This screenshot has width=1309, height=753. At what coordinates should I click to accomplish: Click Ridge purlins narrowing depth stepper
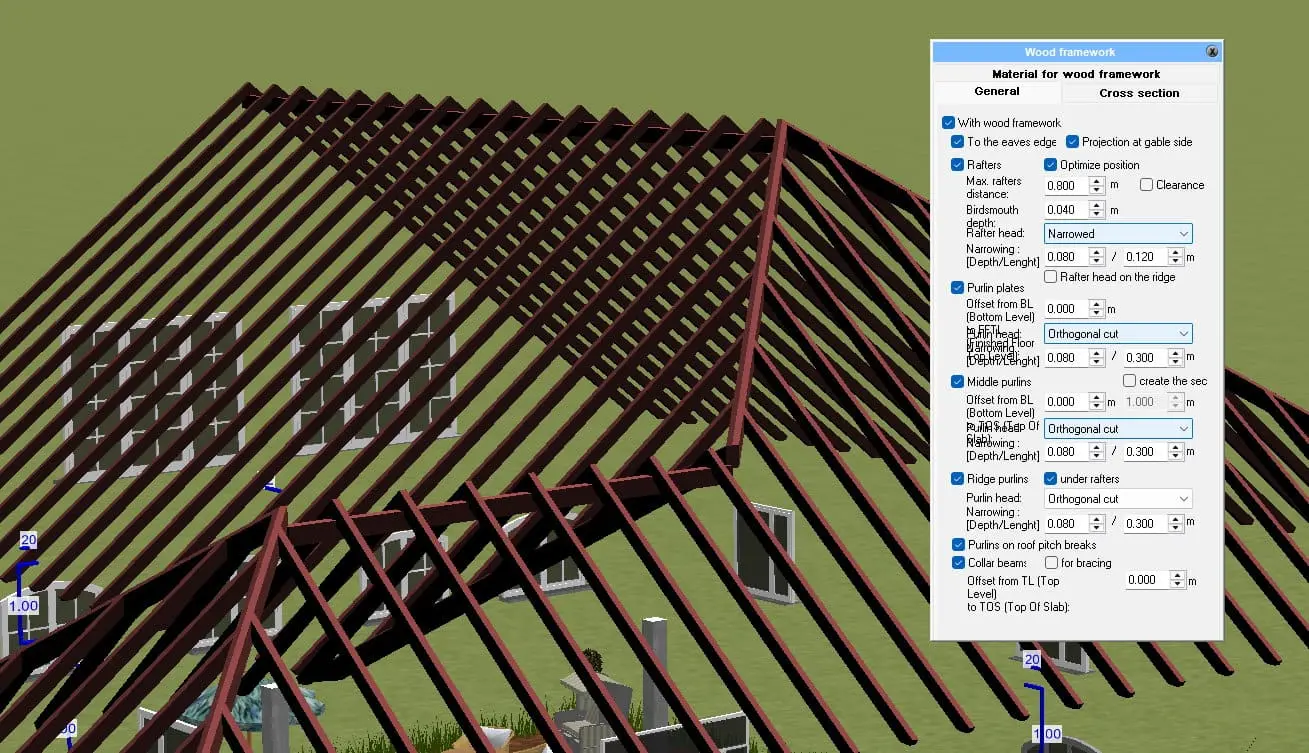1097,523
